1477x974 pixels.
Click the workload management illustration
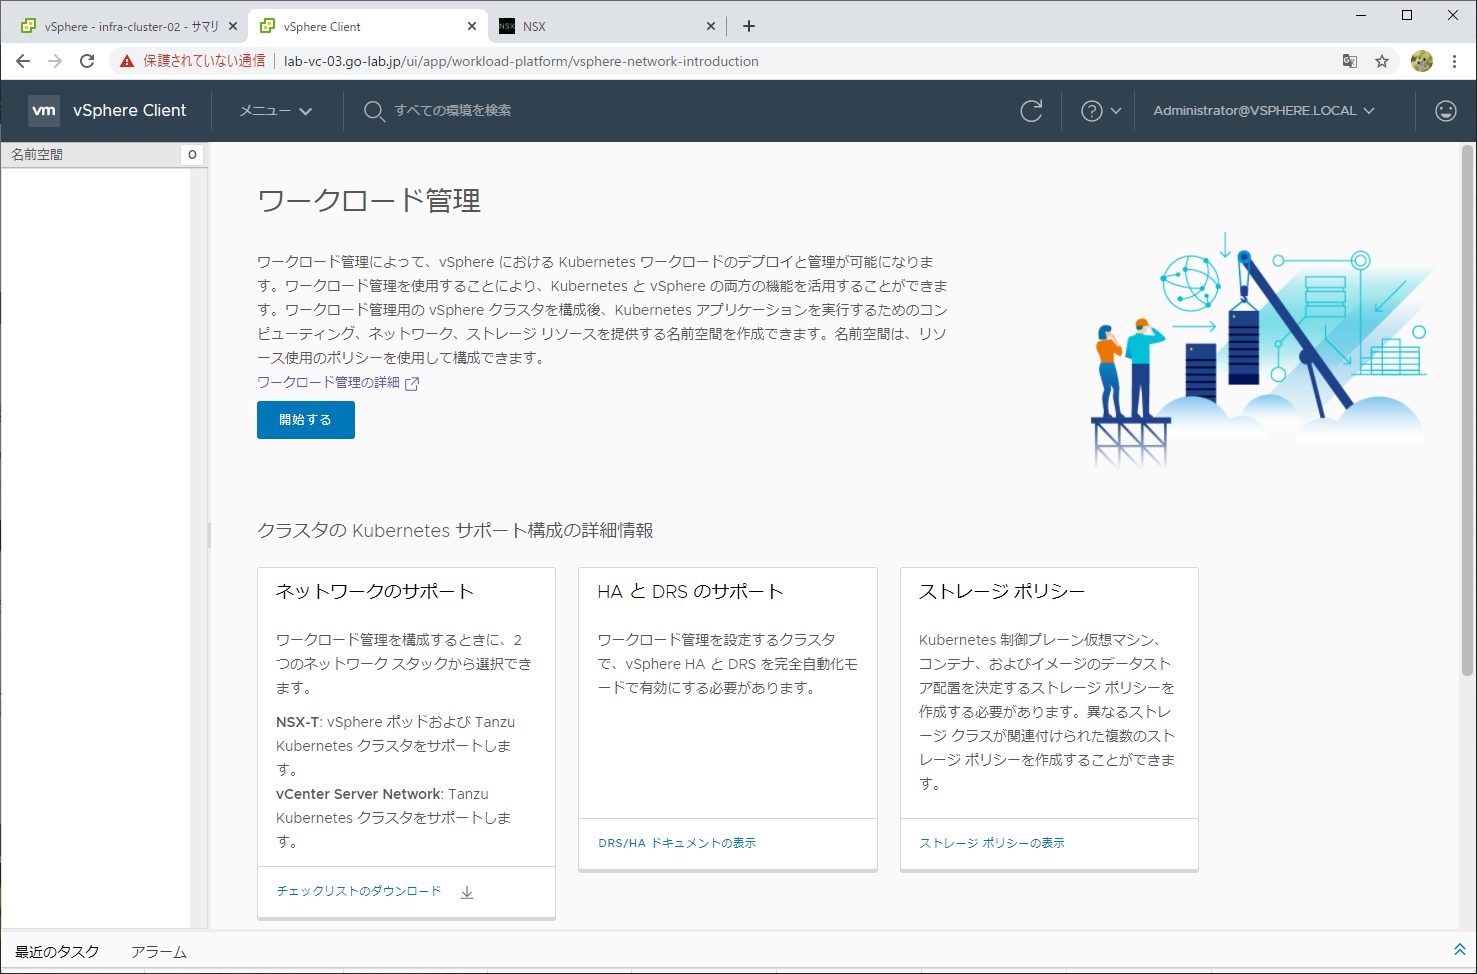pos(1261,350)
